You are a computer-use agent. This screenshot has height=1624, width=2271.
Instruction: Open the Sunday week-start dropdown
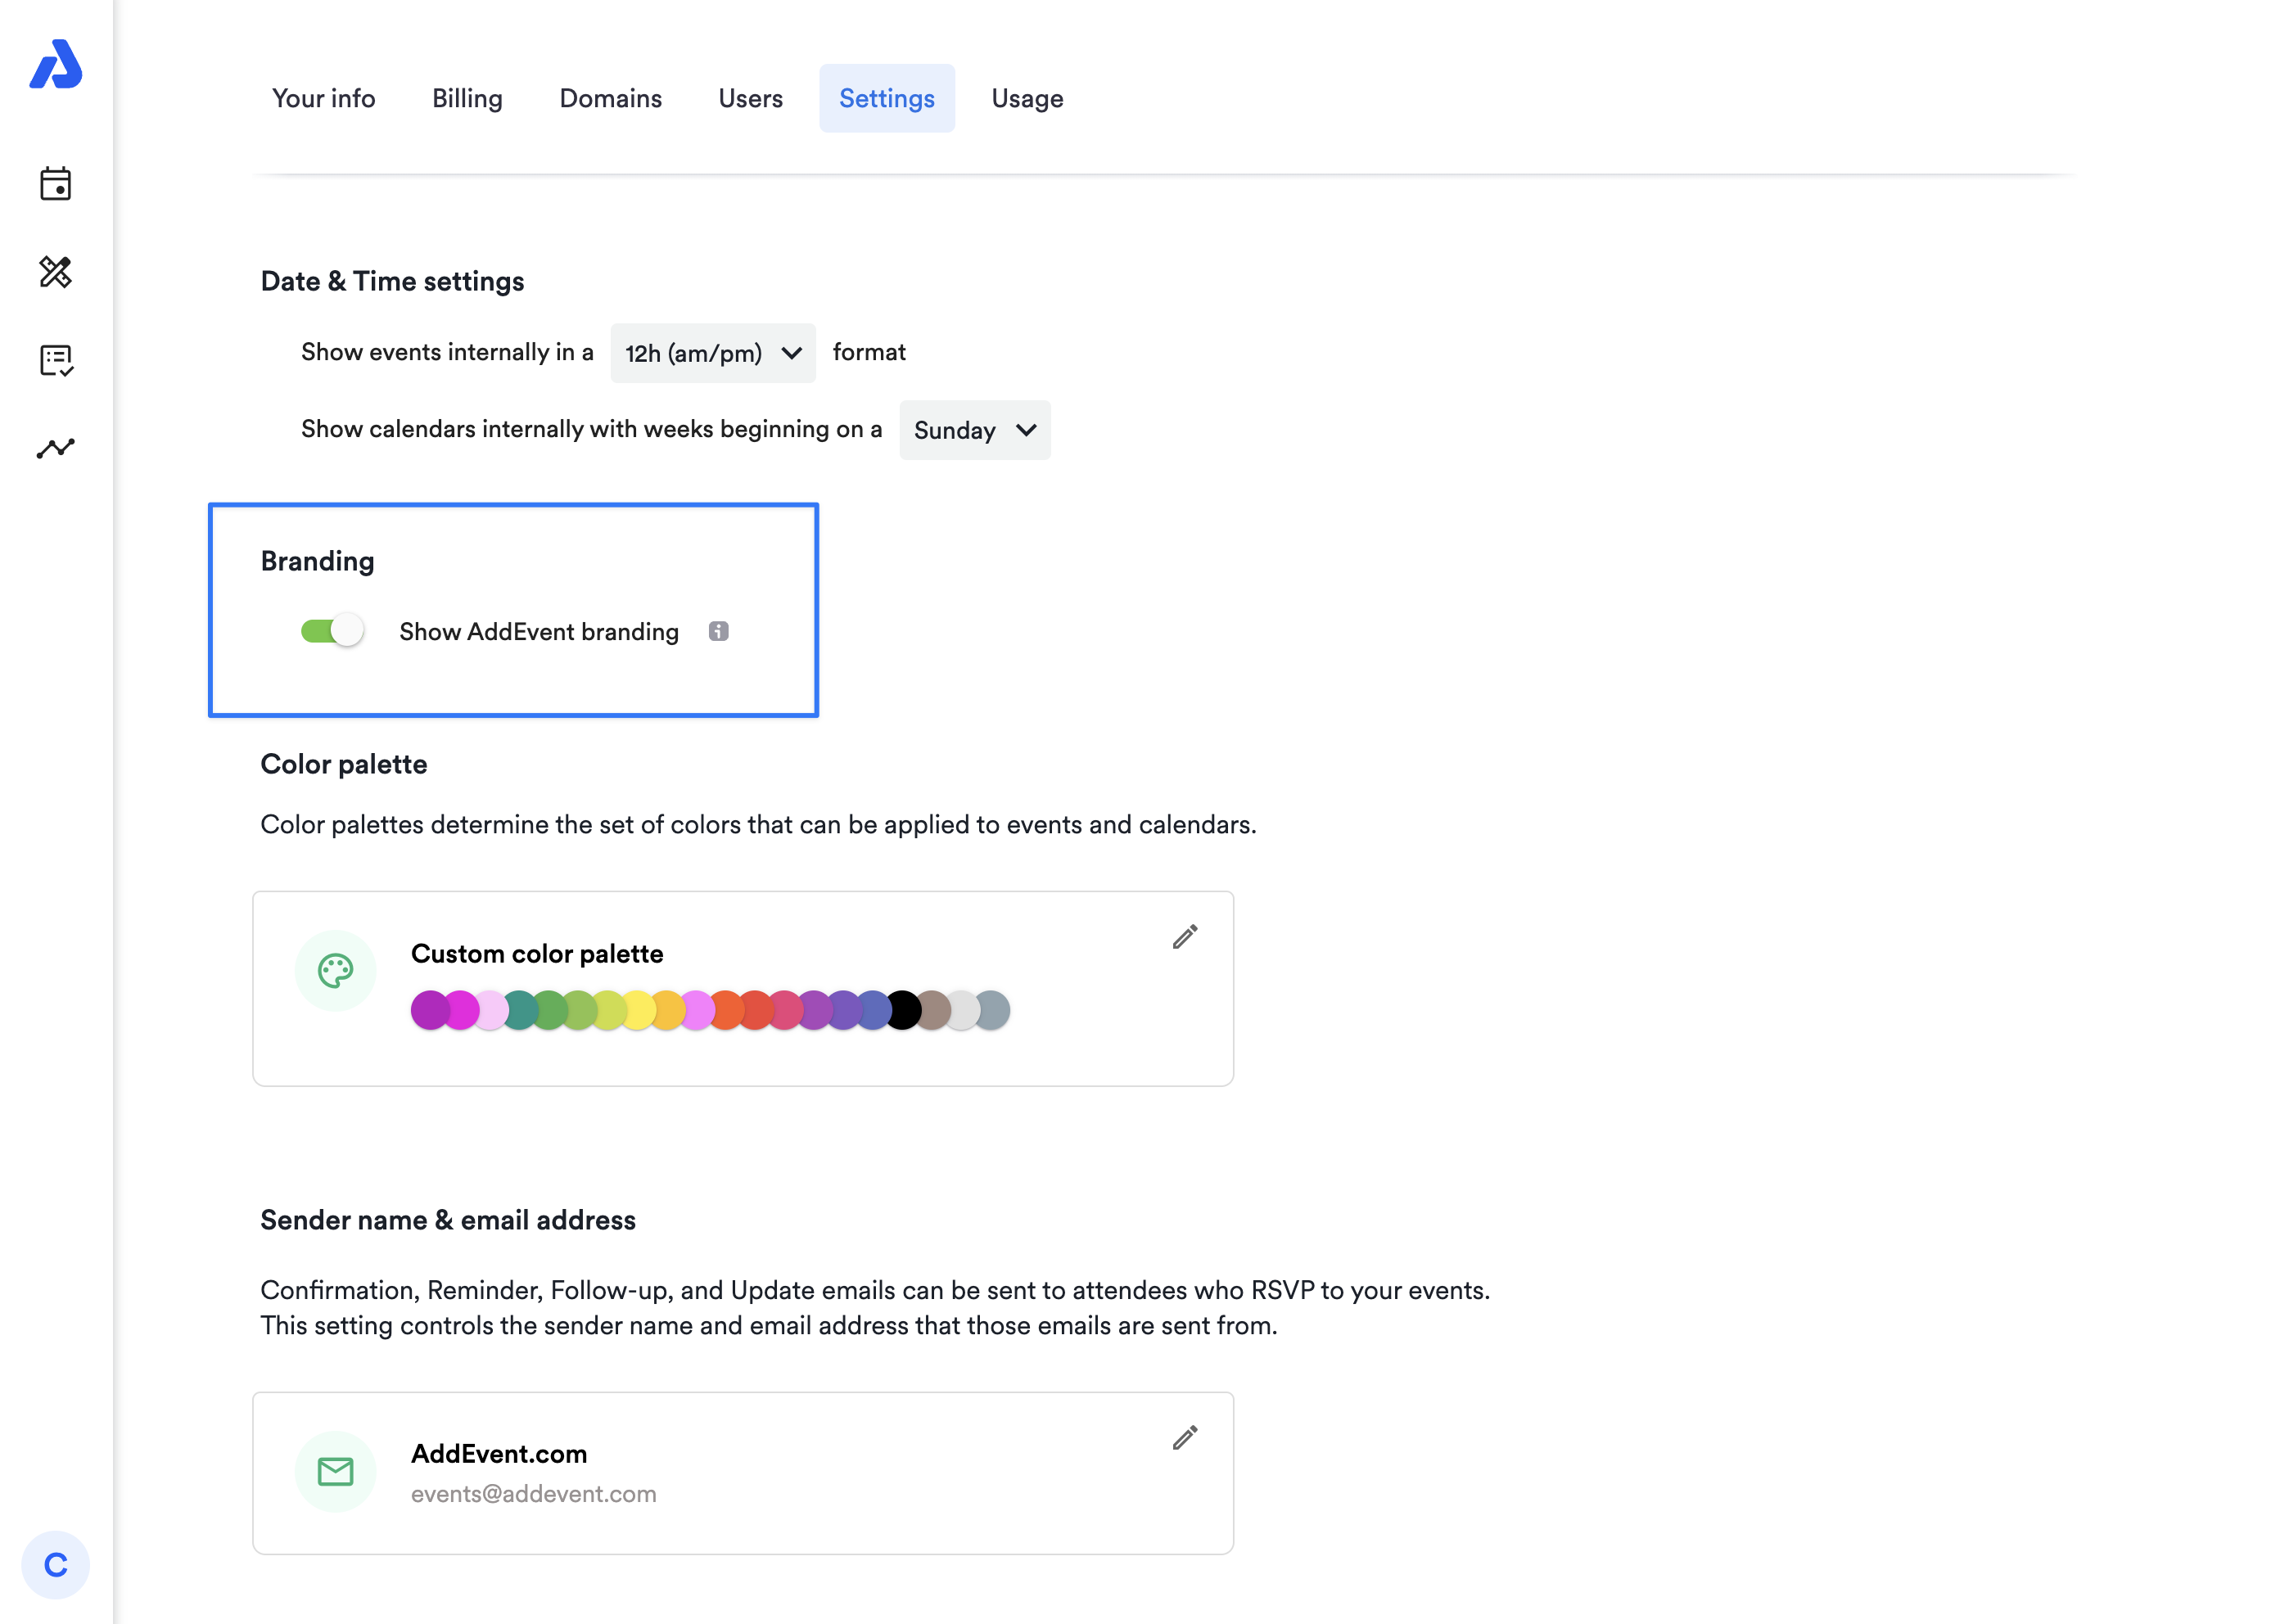[x=975, y=430]
